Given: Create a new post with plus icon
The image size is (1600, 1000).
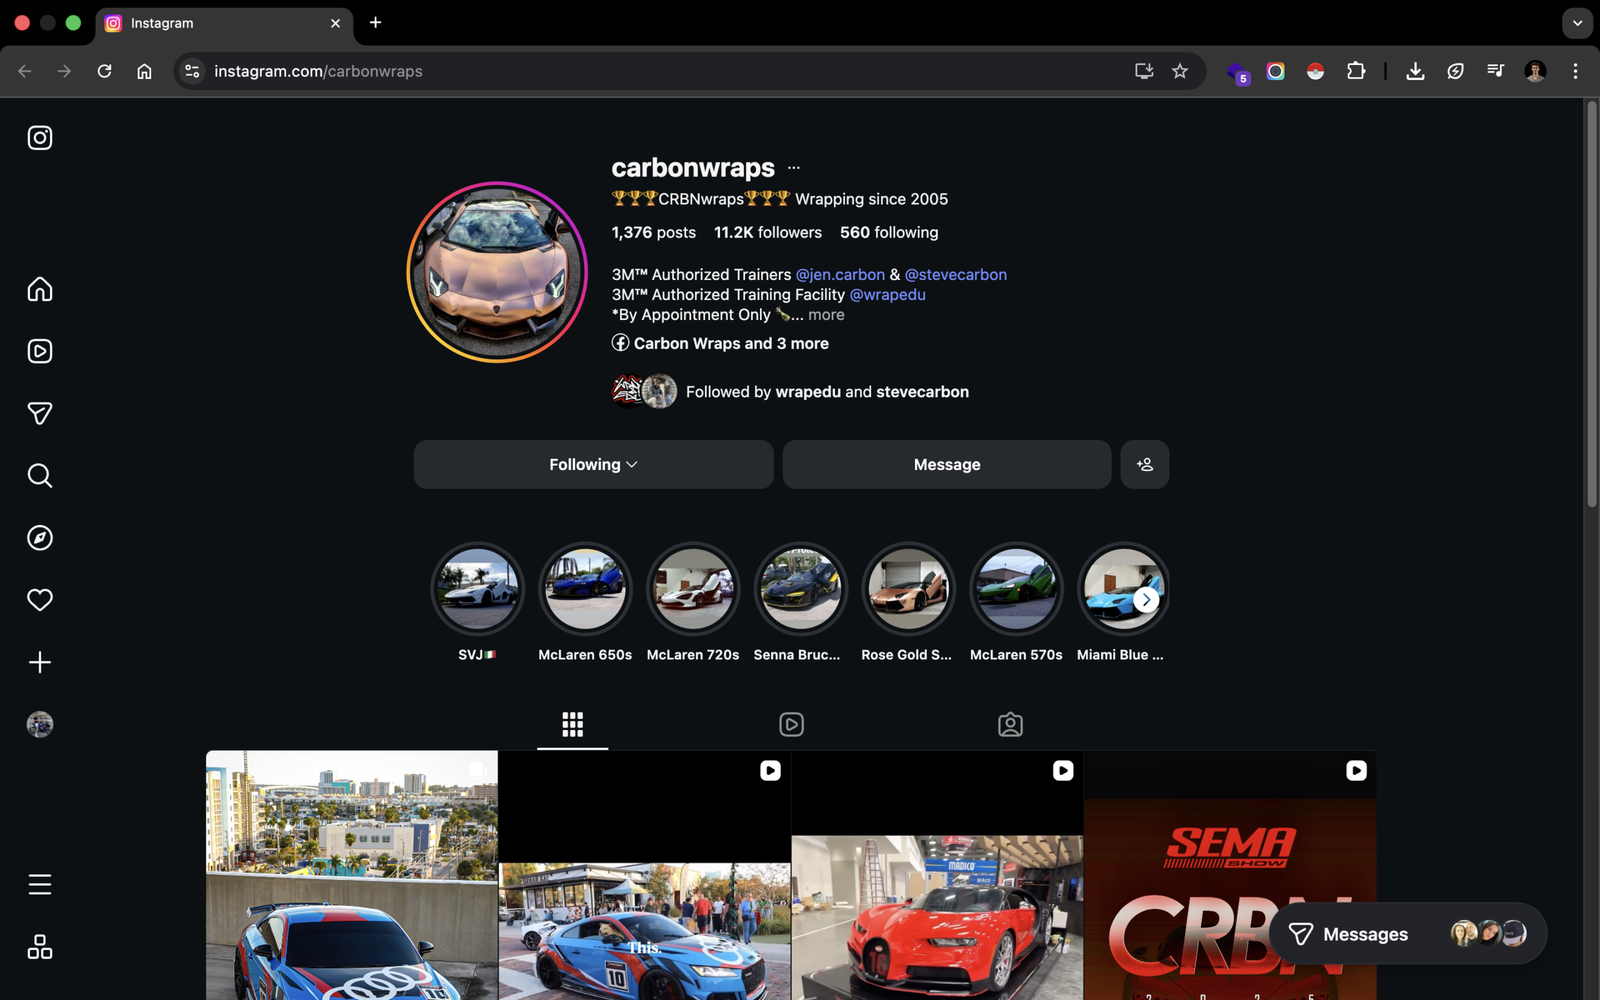Looking at the screenshot, I should [40, 662].
